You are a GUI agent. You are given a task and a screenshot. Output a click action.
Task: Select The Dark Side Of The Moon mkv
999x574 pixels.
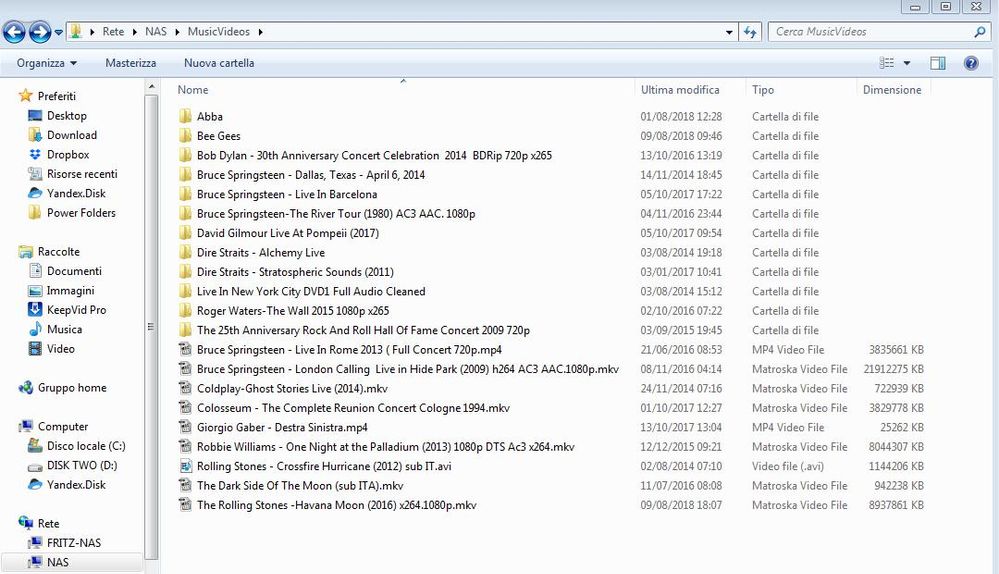[x=299, y=485]
